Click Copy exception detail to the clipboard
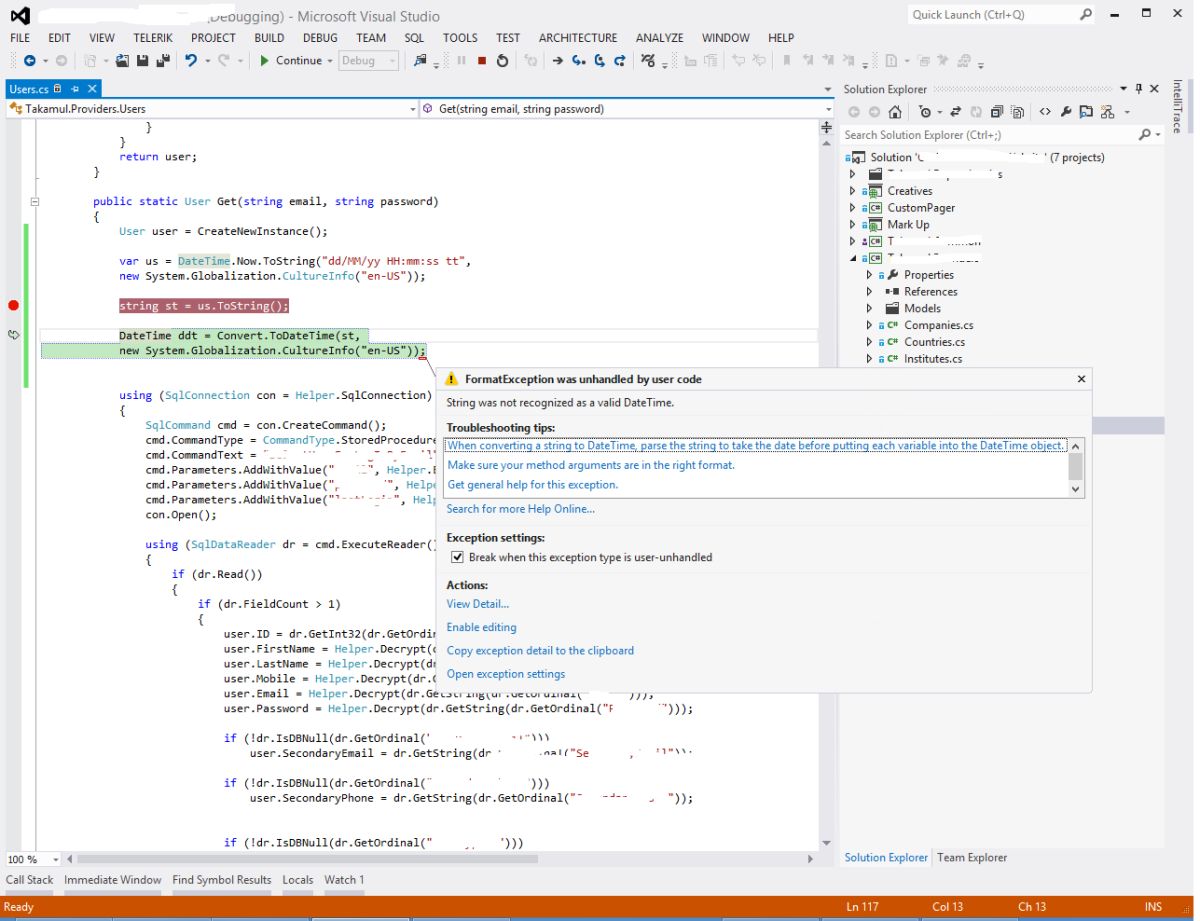This screenshot has width=1200, height=921. coord(540,650)
